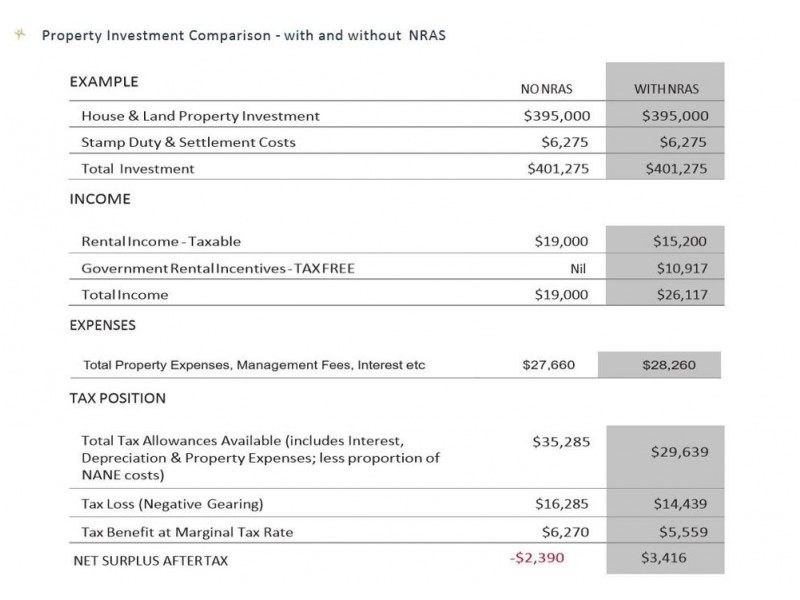Click the Rental Income - Taxable row label
This screenshot has height=600, width=800.
[161, 241]
